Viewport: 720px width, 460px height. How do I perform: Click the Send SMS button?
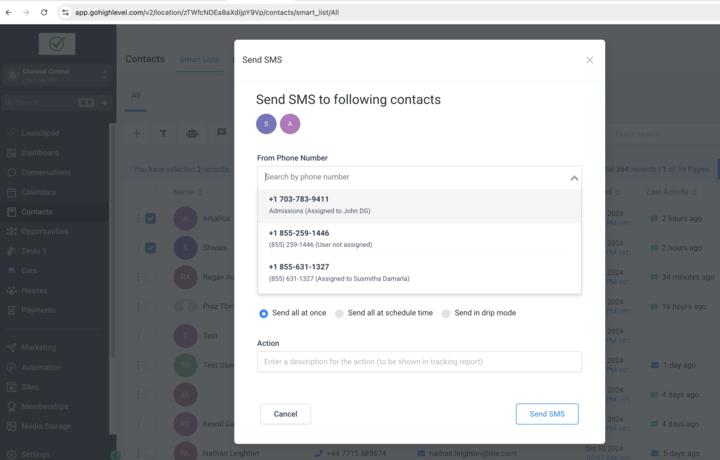(547, 414)
